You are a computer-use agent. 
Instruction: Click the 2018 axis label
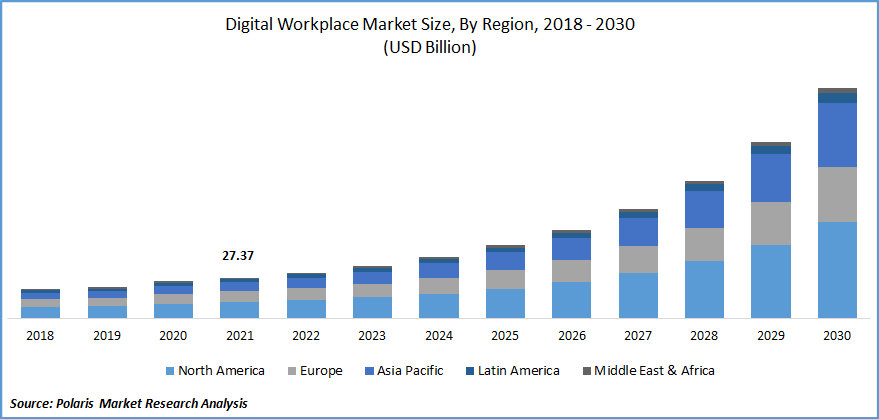[40, 336]
